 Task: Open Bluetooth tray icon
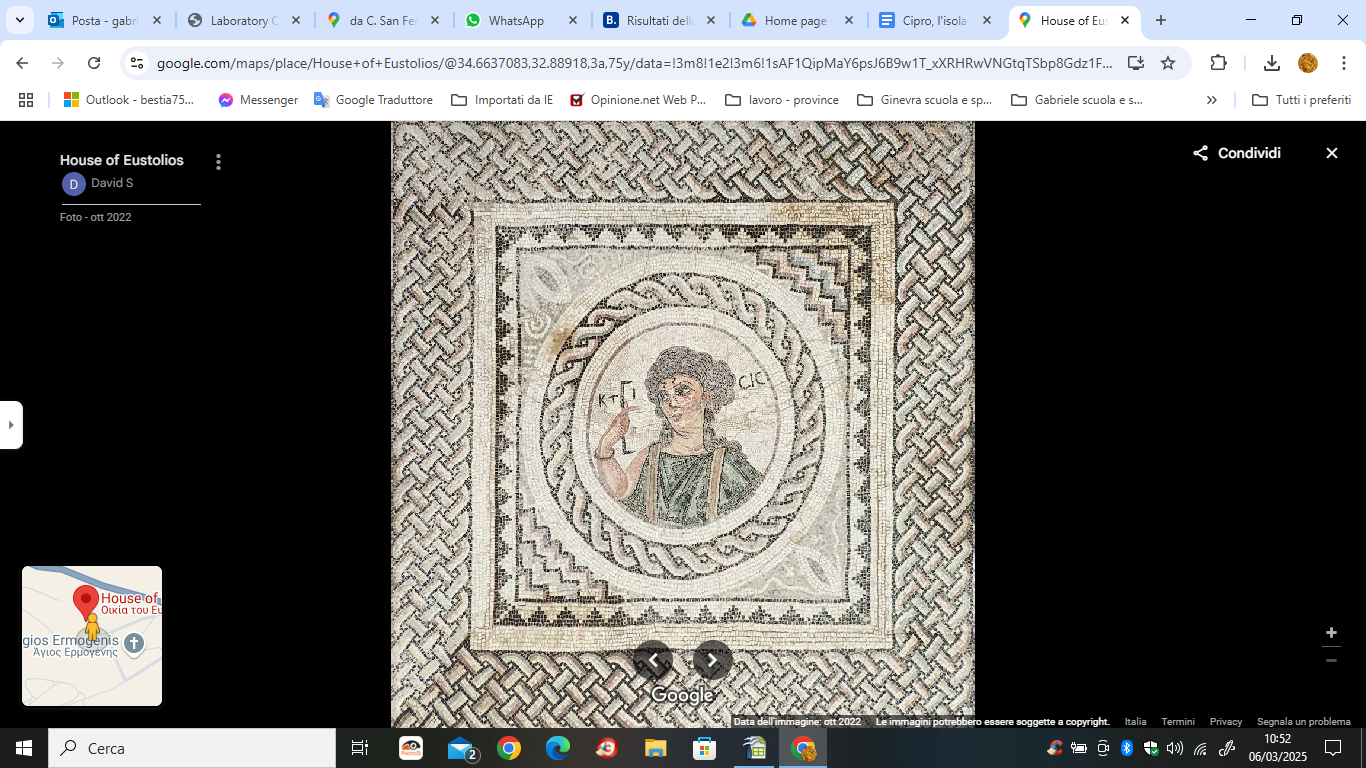1126,748
